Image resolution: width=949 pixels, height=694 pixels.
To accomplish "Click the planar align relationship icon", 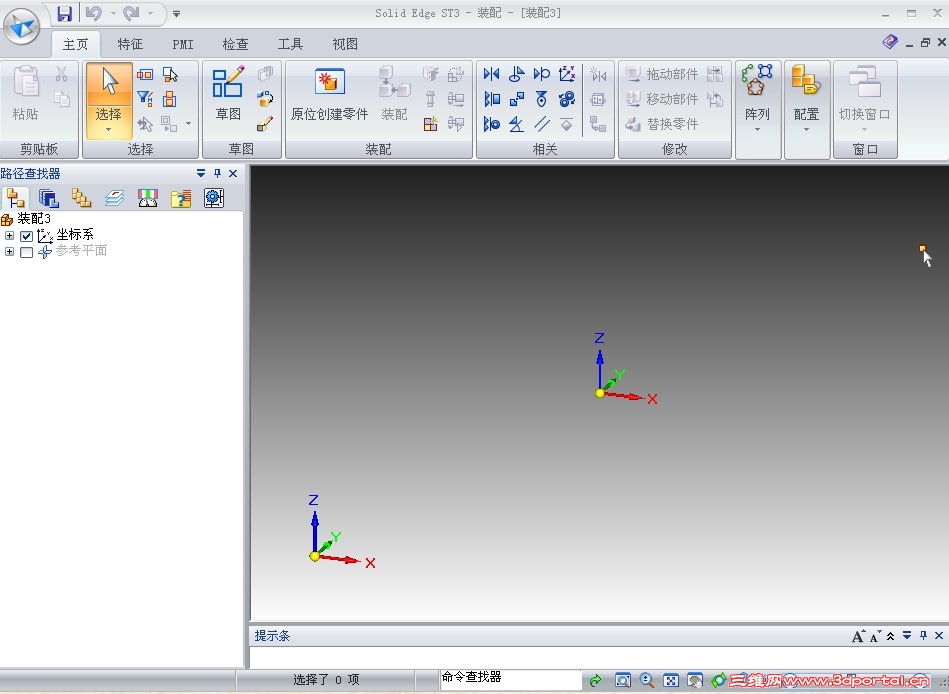I will (491, 99).
